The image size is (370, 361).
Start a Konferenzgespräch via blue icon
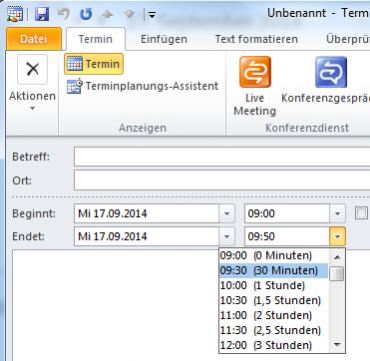click(x=331, y=72)
